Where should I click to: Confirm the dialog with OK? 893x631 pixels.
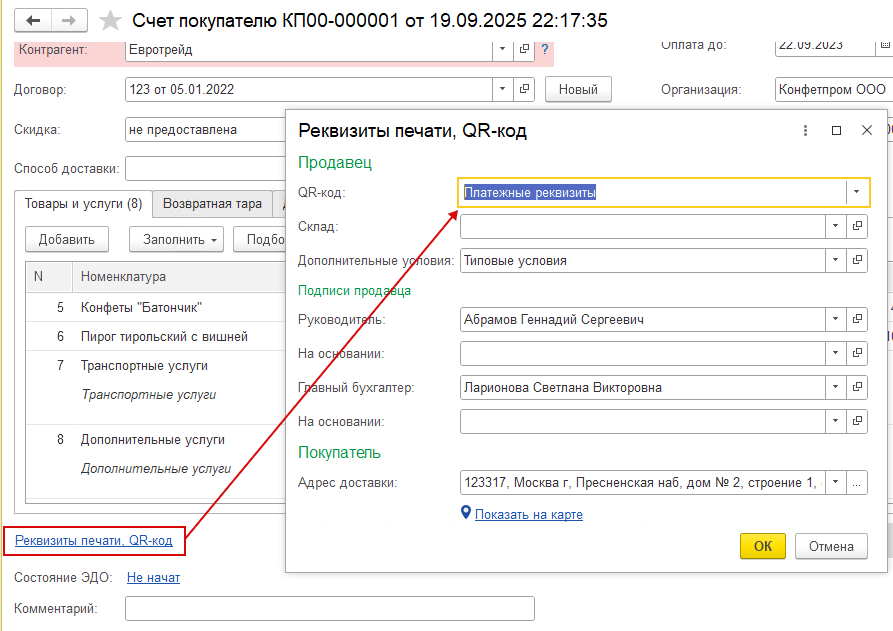tap(762, 546)
